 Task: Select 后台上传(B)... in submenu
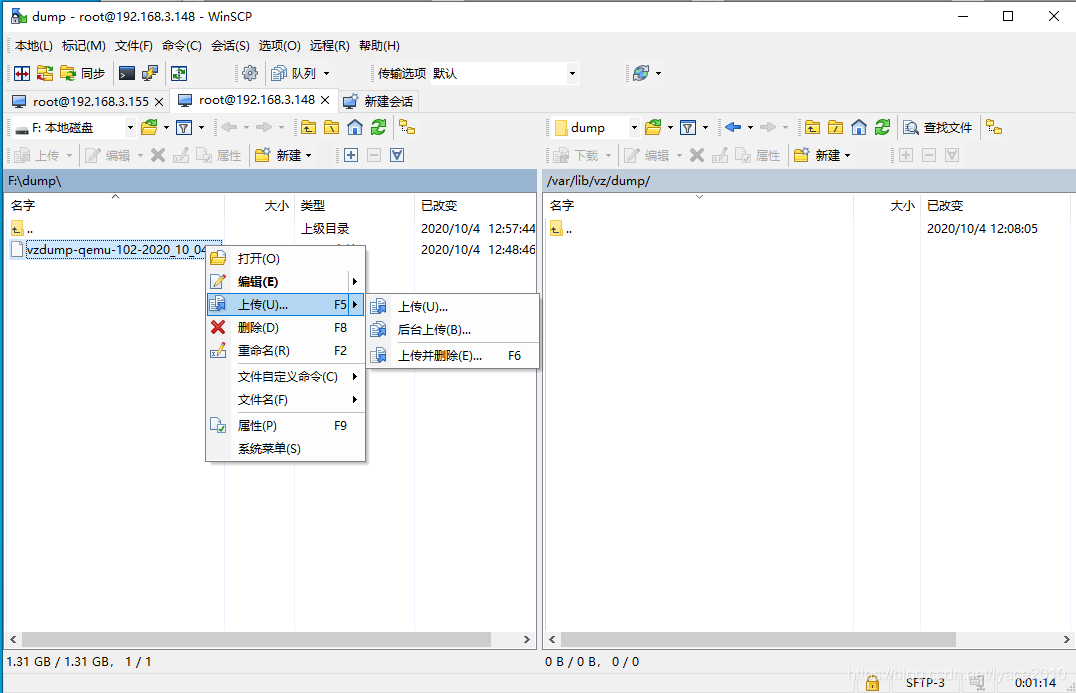click(453, 330)
